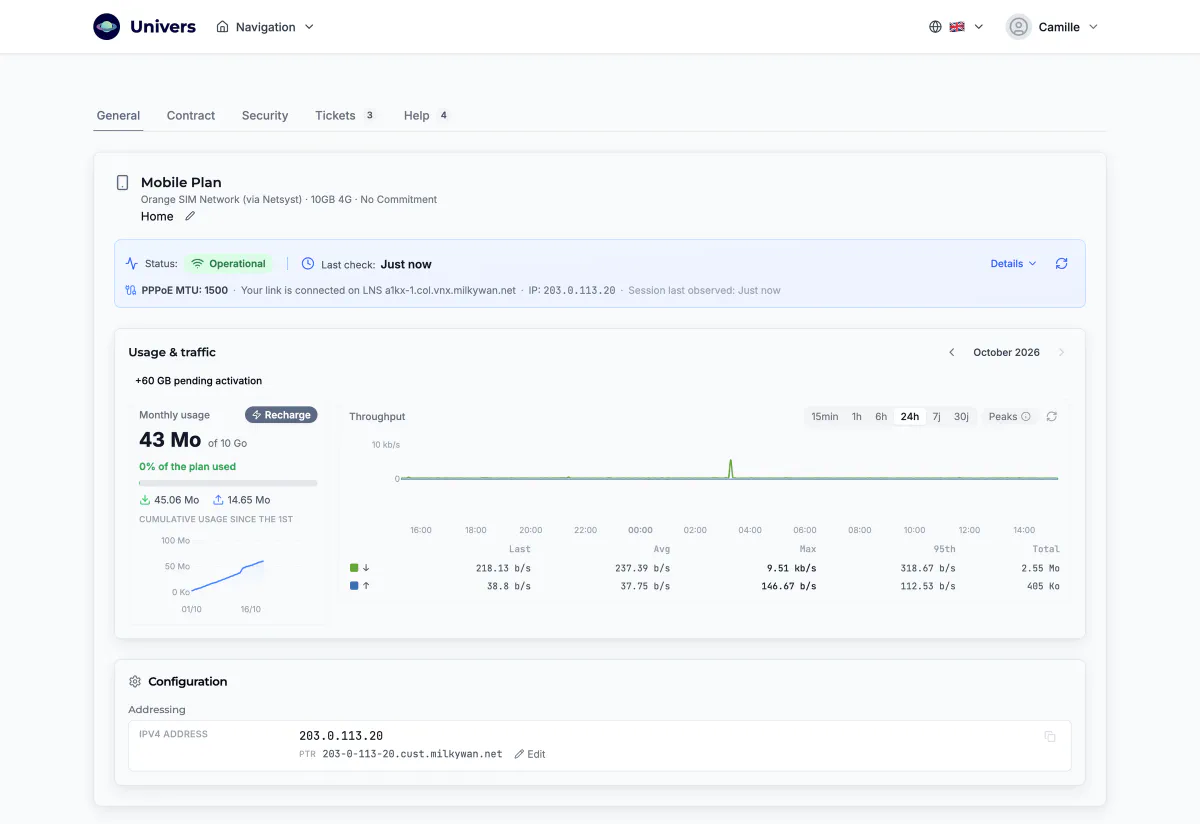Click the globe language icon
Screen dimensions: 1200x824
coord(935,27)
